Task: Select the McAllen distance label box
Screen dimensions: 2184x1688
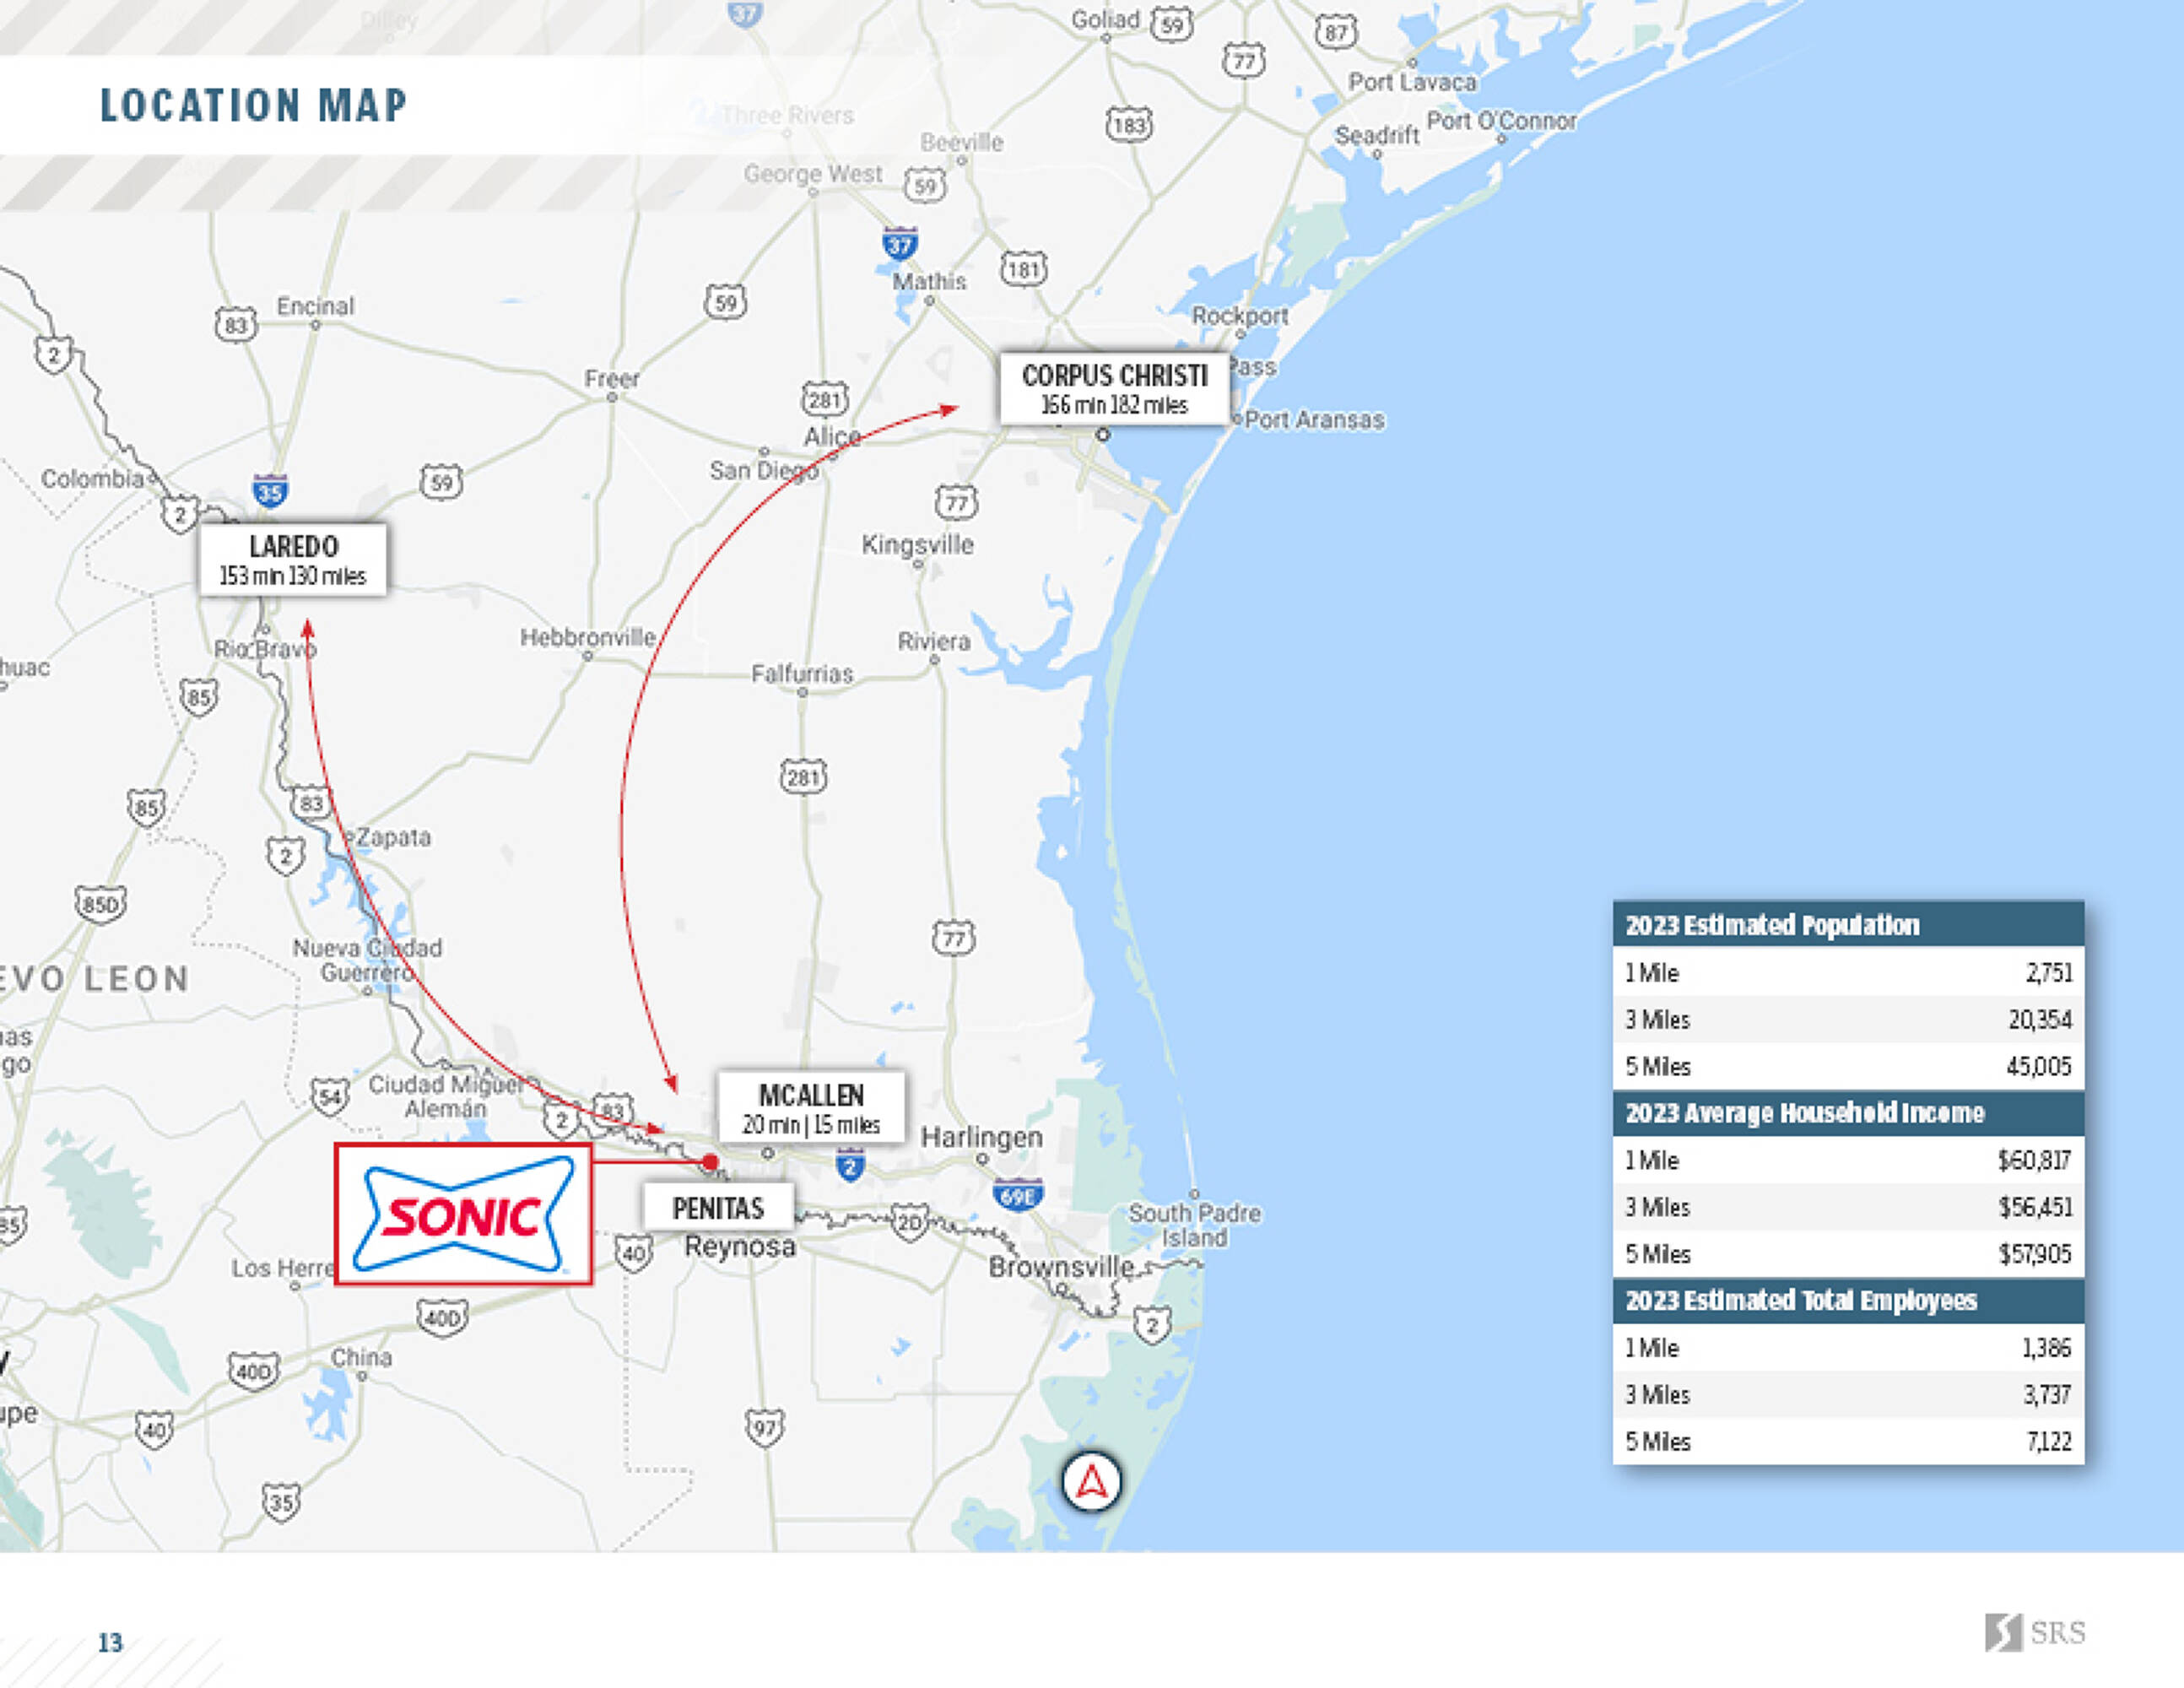Action: point(811,1108)
